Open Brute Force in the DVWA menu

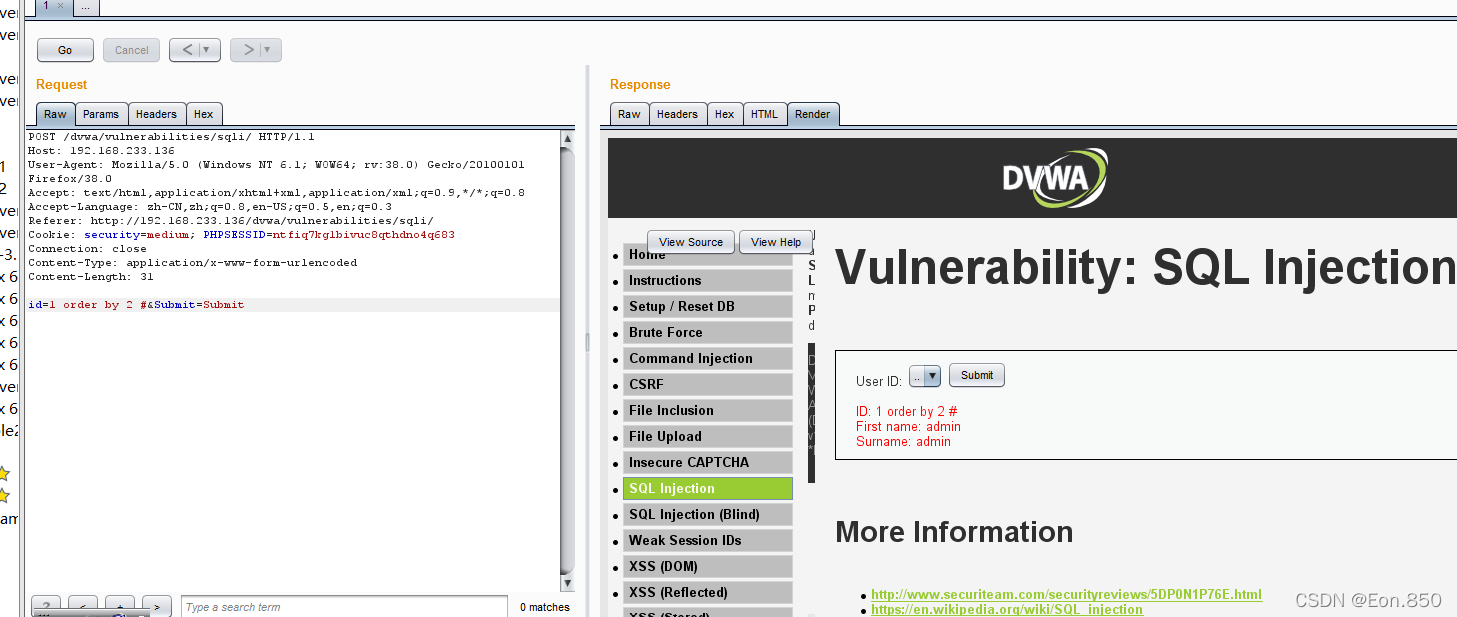[x=707, y=332]
